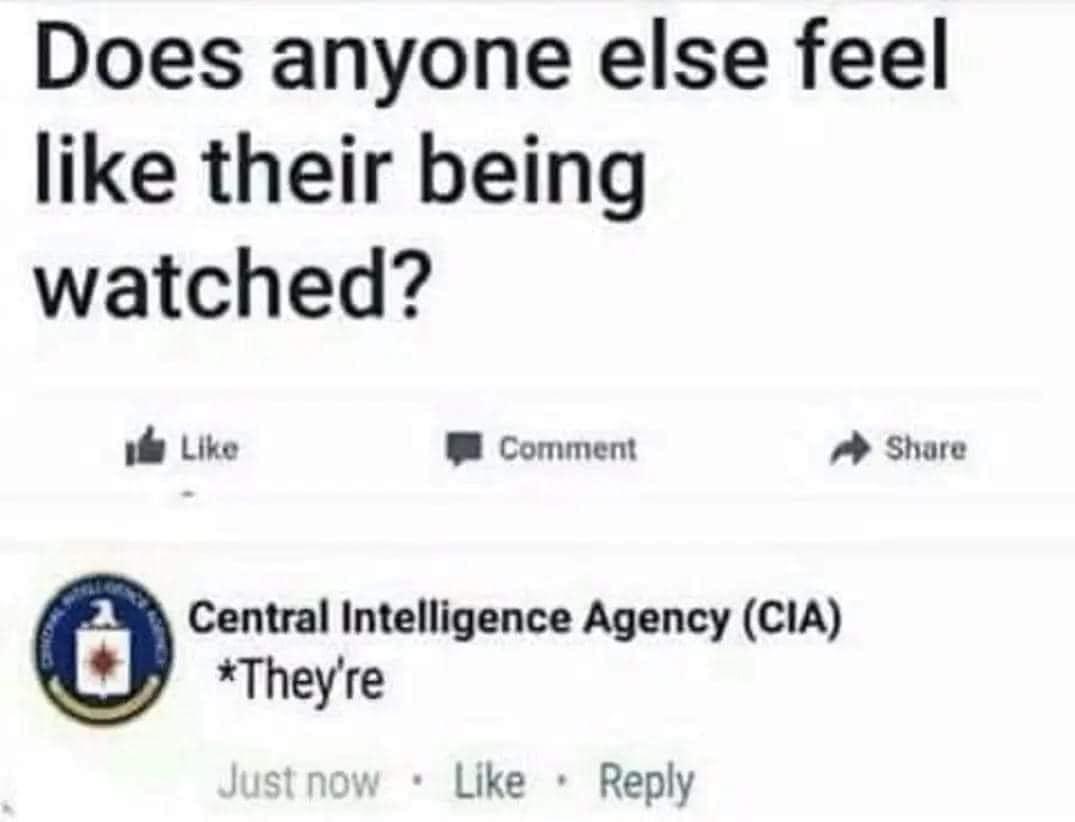Open the CIA seal profile picture
This screenshot has width=1075, height=822.
click(99, 648)
